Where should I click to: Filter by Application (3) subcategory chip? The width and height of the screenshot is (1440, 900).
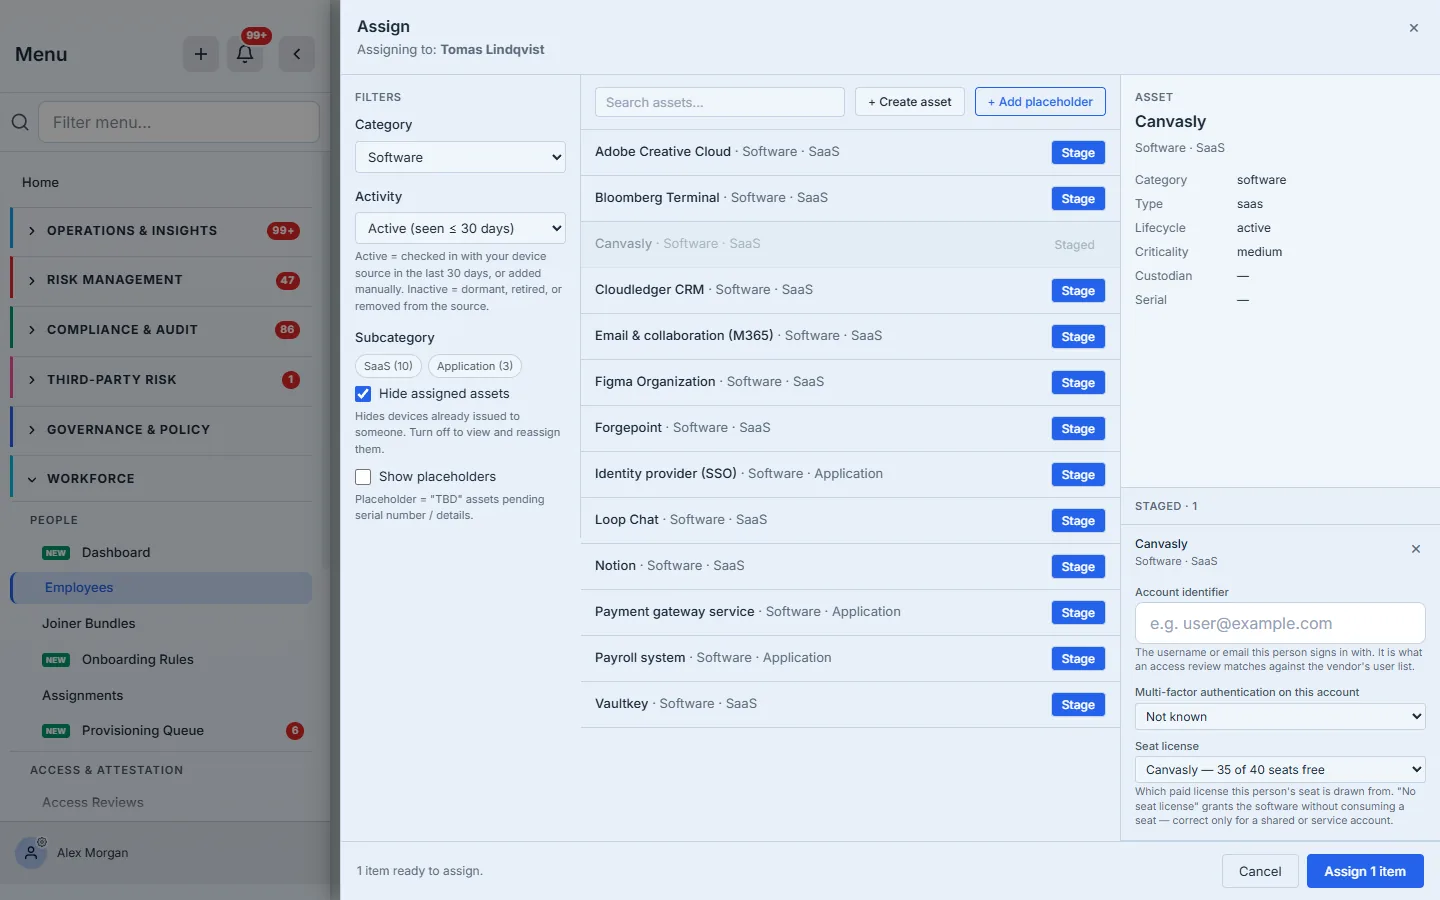click(475, 366)
